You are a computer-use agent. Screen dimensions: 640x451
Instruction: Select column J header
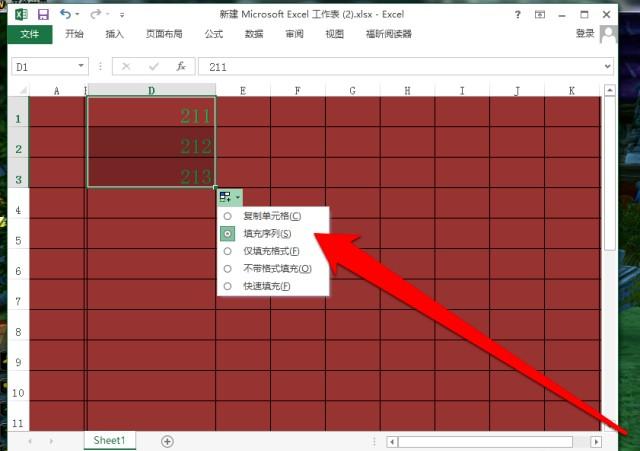pyautogui.click(x=517, y=90)
